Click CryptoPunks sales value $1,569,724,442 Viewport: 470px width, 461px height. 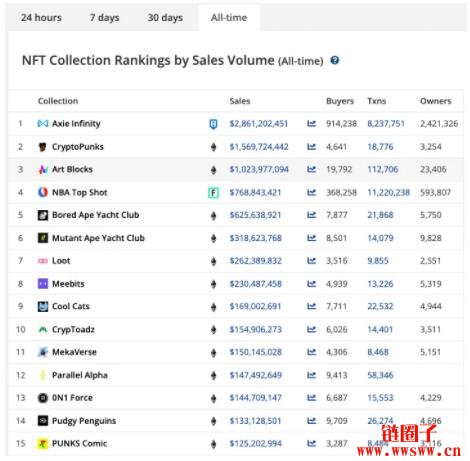(259, 147)
